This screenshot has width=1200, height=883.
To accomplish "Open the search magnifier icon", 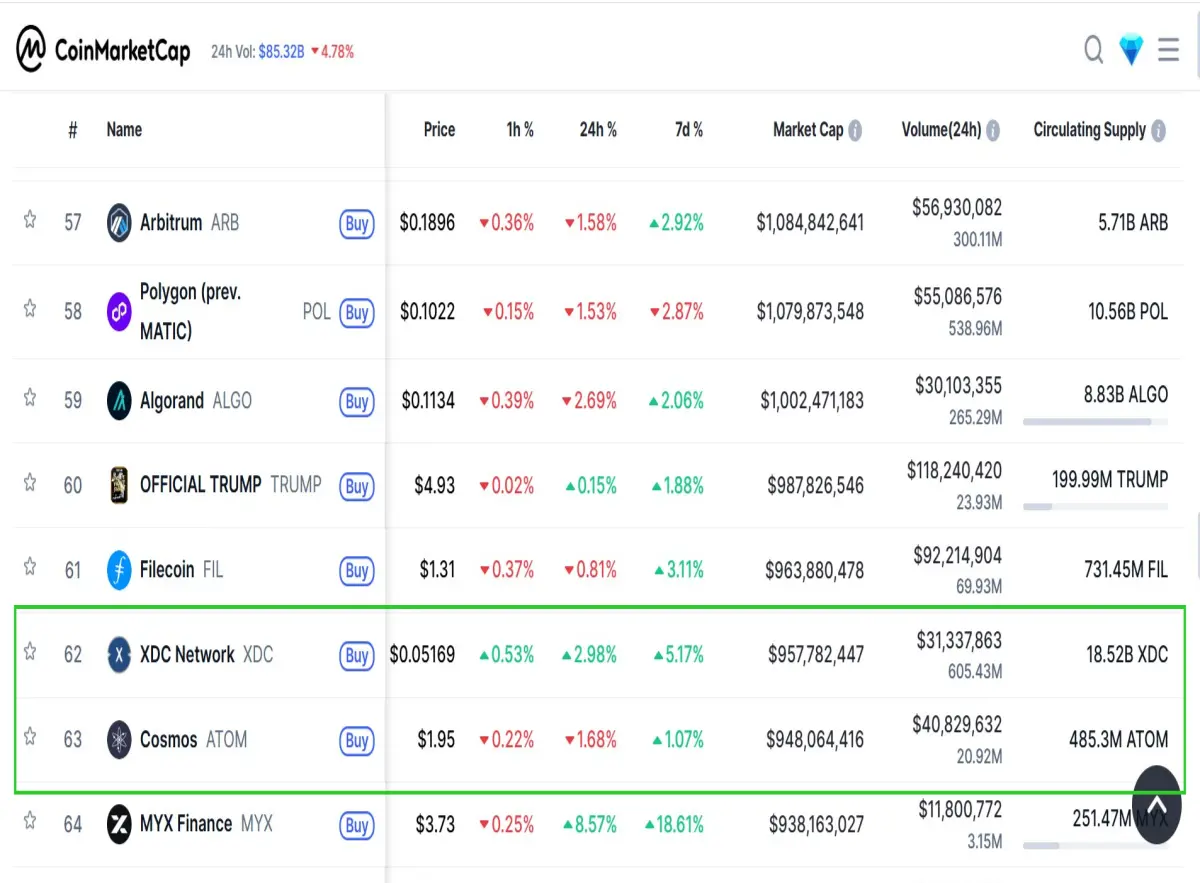I will pyautogui.click(x=1094, y=49).
